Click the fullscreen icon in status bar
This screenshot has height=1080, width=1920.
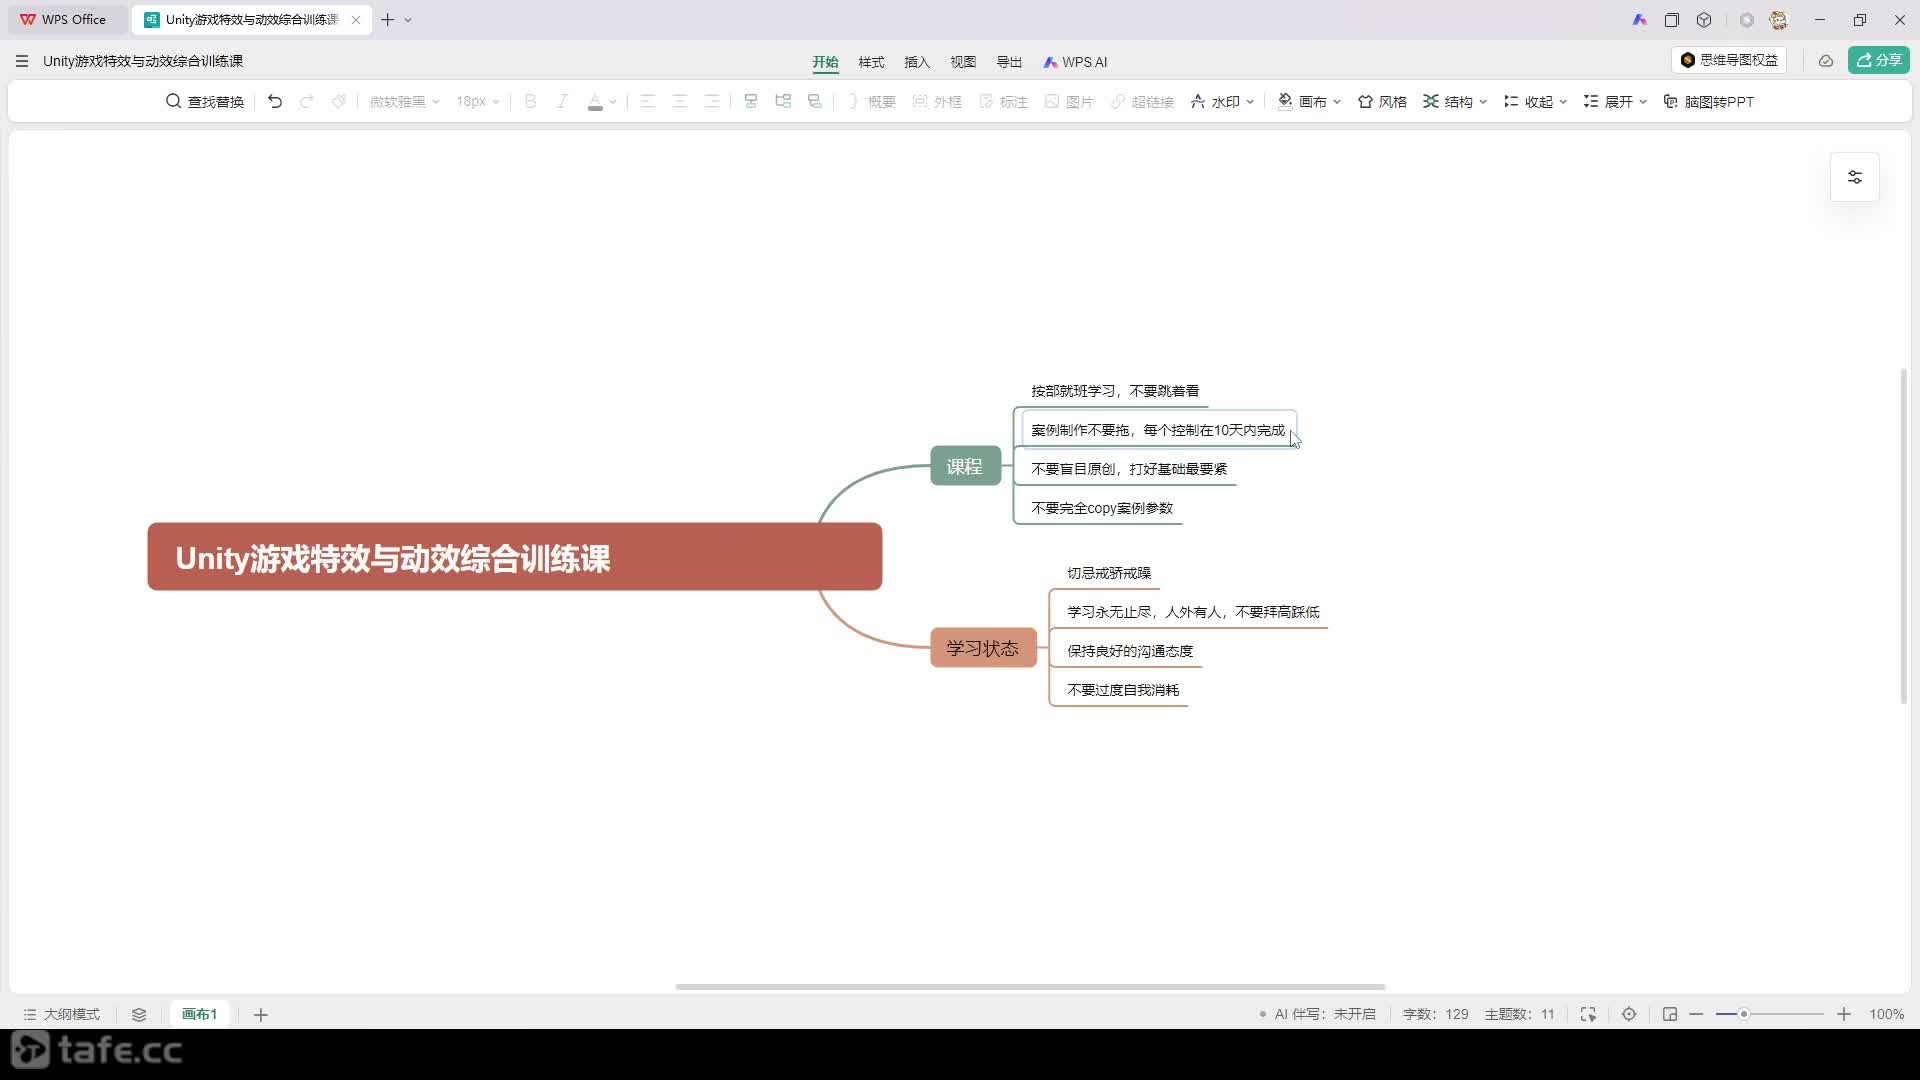tap(1588, 1014)
